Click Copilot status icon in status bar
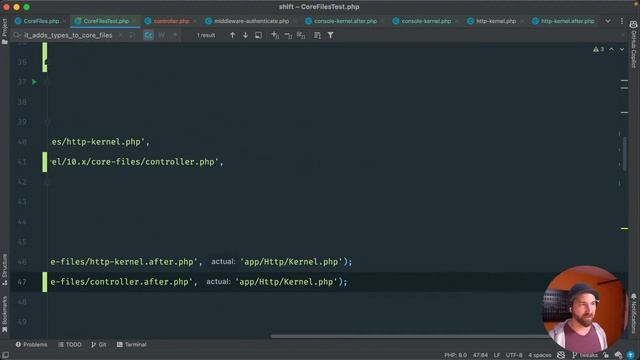This screenshot has height=360, width=640. pos(561,356)
